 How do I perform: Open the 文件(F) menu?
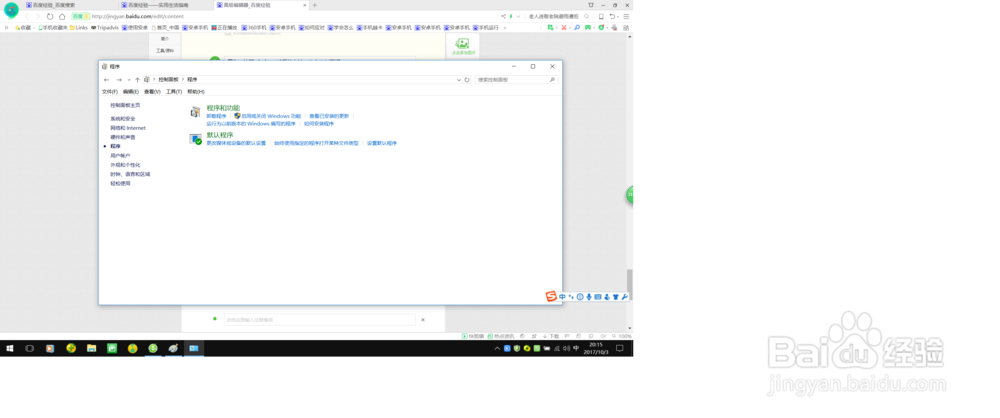click(110, 92)
